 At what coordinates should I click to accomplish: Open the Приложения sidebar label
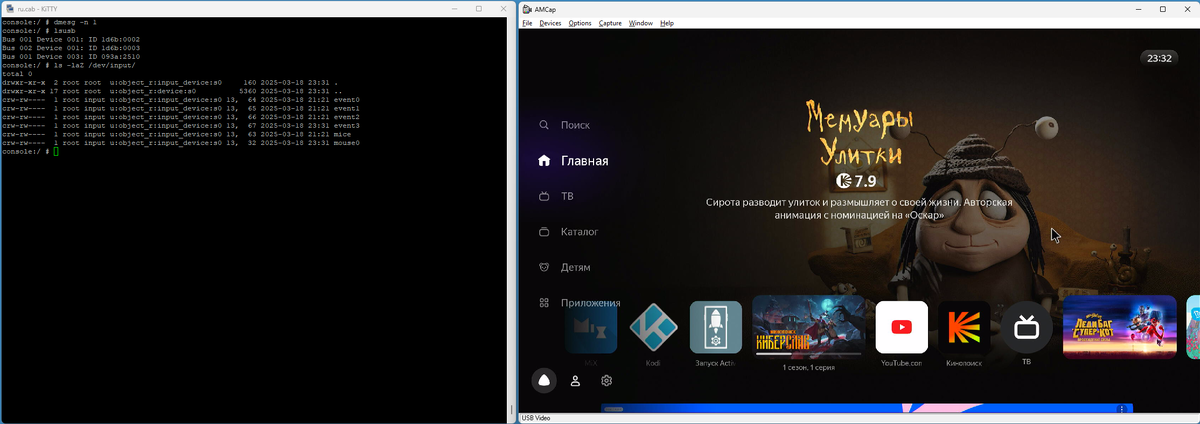[x=591, y=303]
